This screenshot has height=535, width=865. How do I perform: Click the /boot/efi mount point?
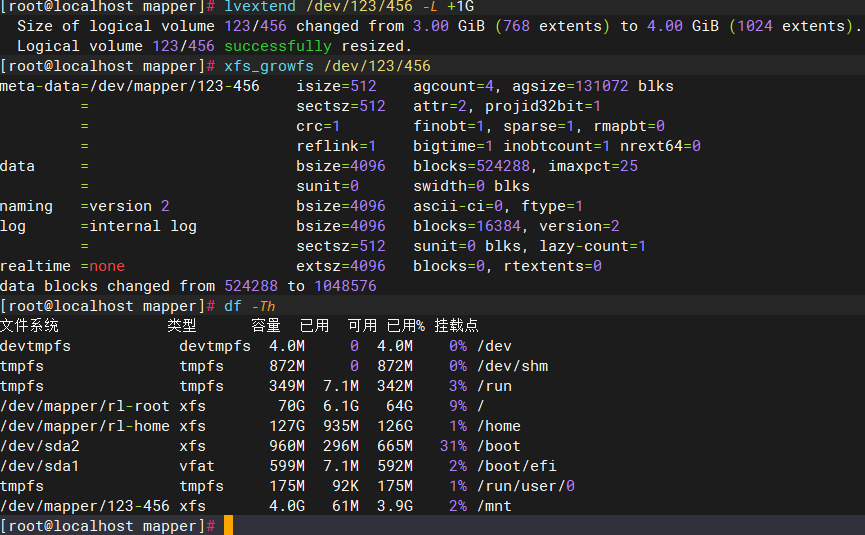(x=517, y=466)
